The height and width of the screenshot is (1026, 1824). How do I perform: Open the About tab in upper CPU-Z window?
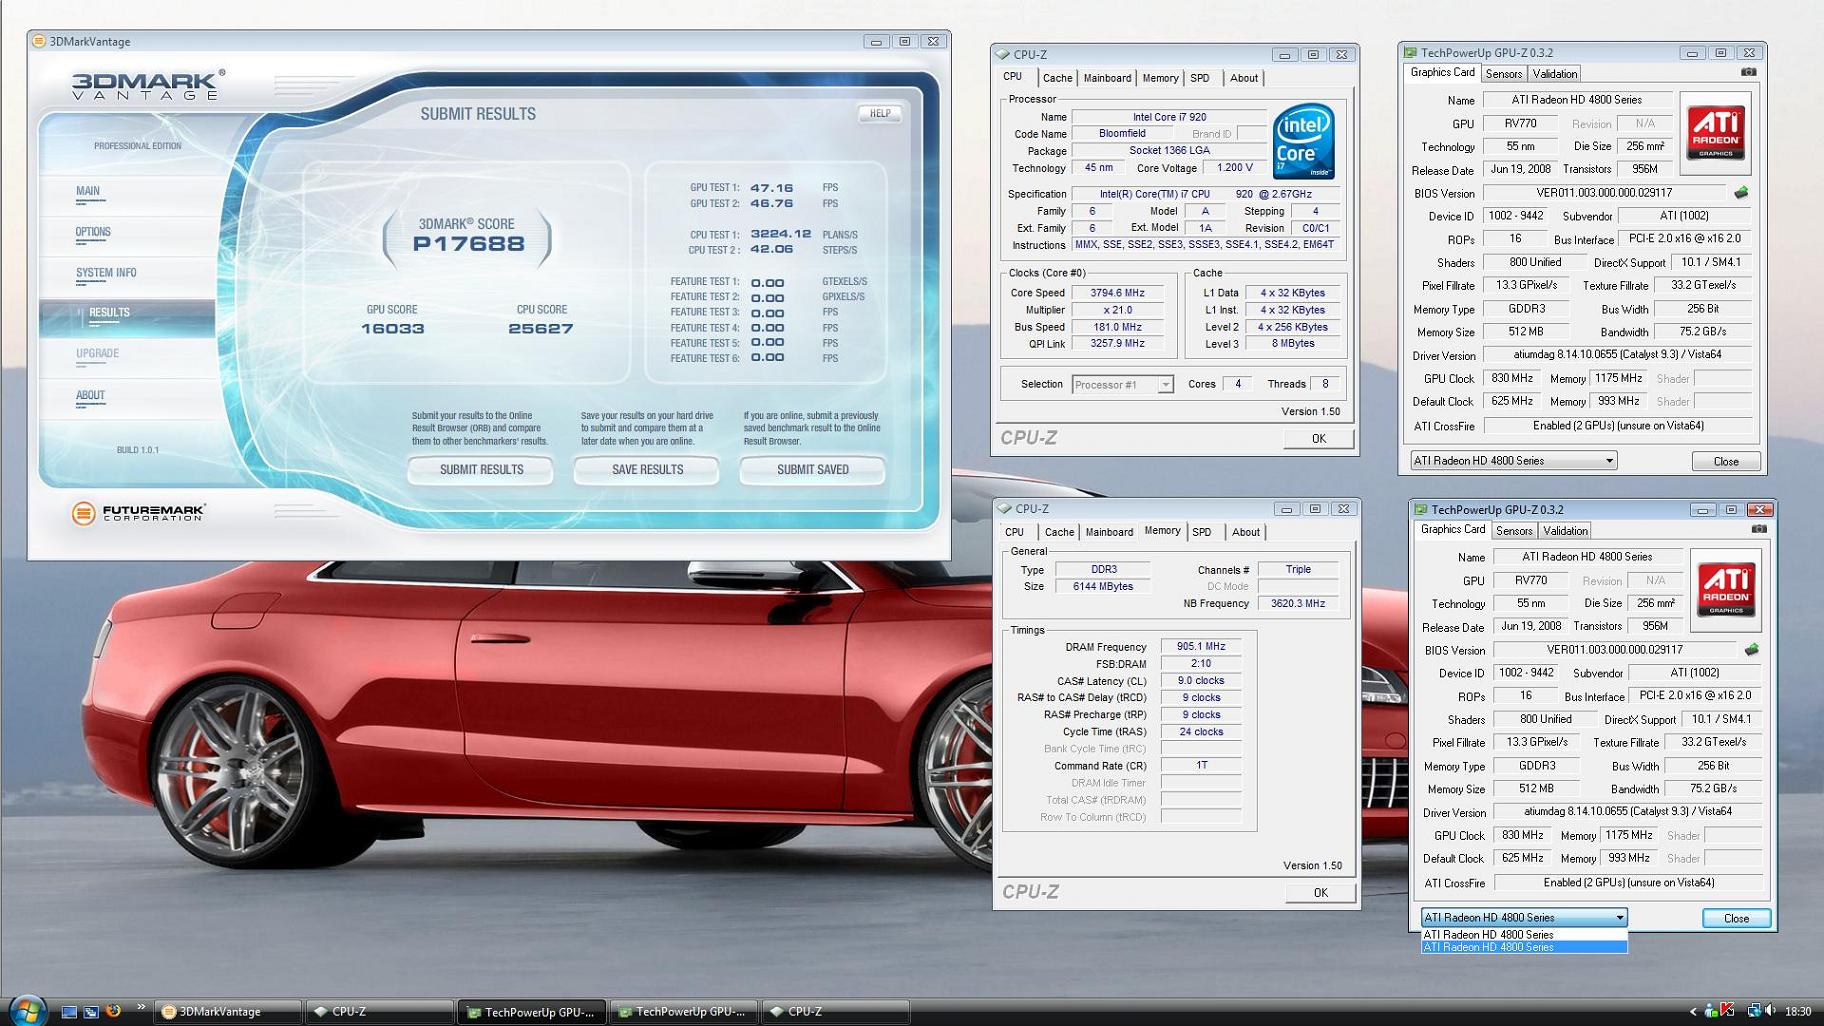tap(1244, 78)
